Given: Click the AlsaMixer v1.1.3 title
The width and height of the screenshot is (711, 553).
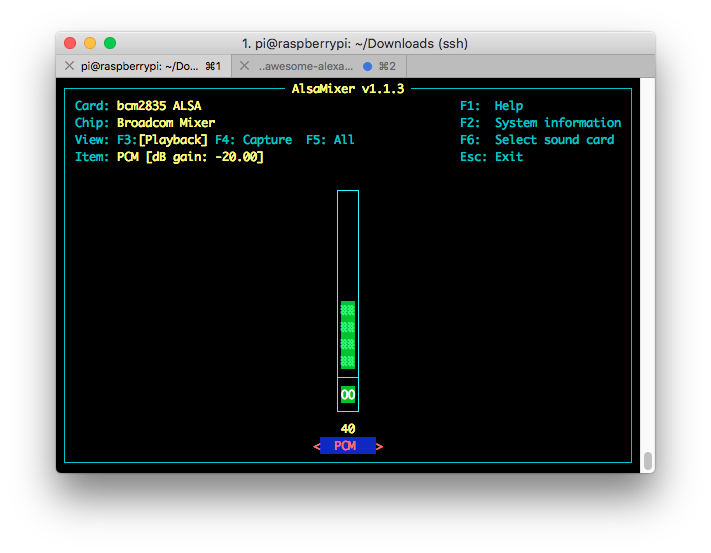Looking at the screenshot, I should [x=348, y=89].
